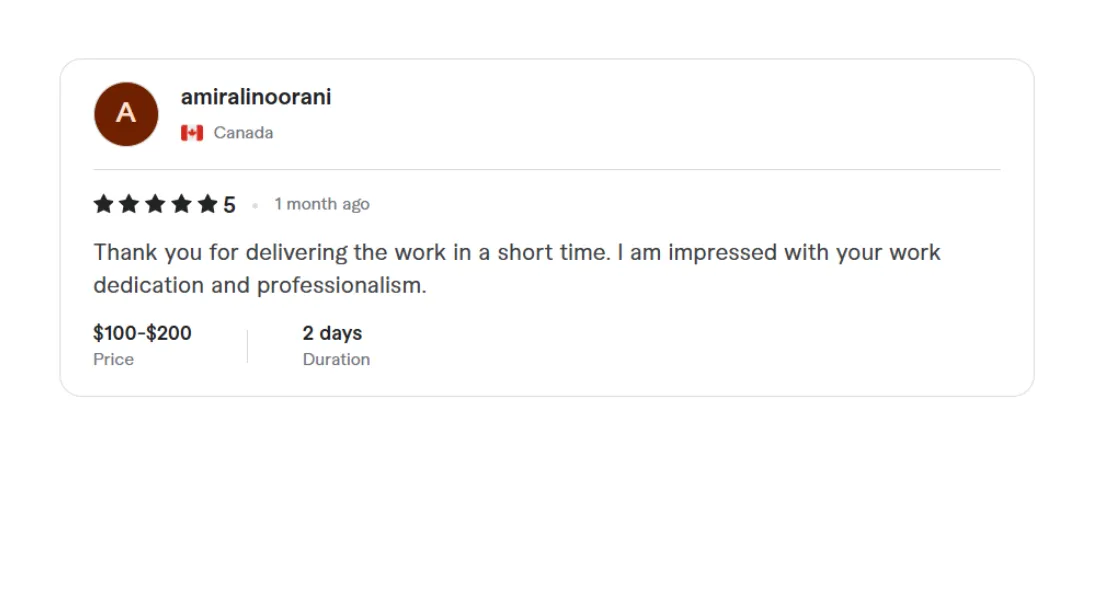Click the "Price" label

[x=113, y=359]
